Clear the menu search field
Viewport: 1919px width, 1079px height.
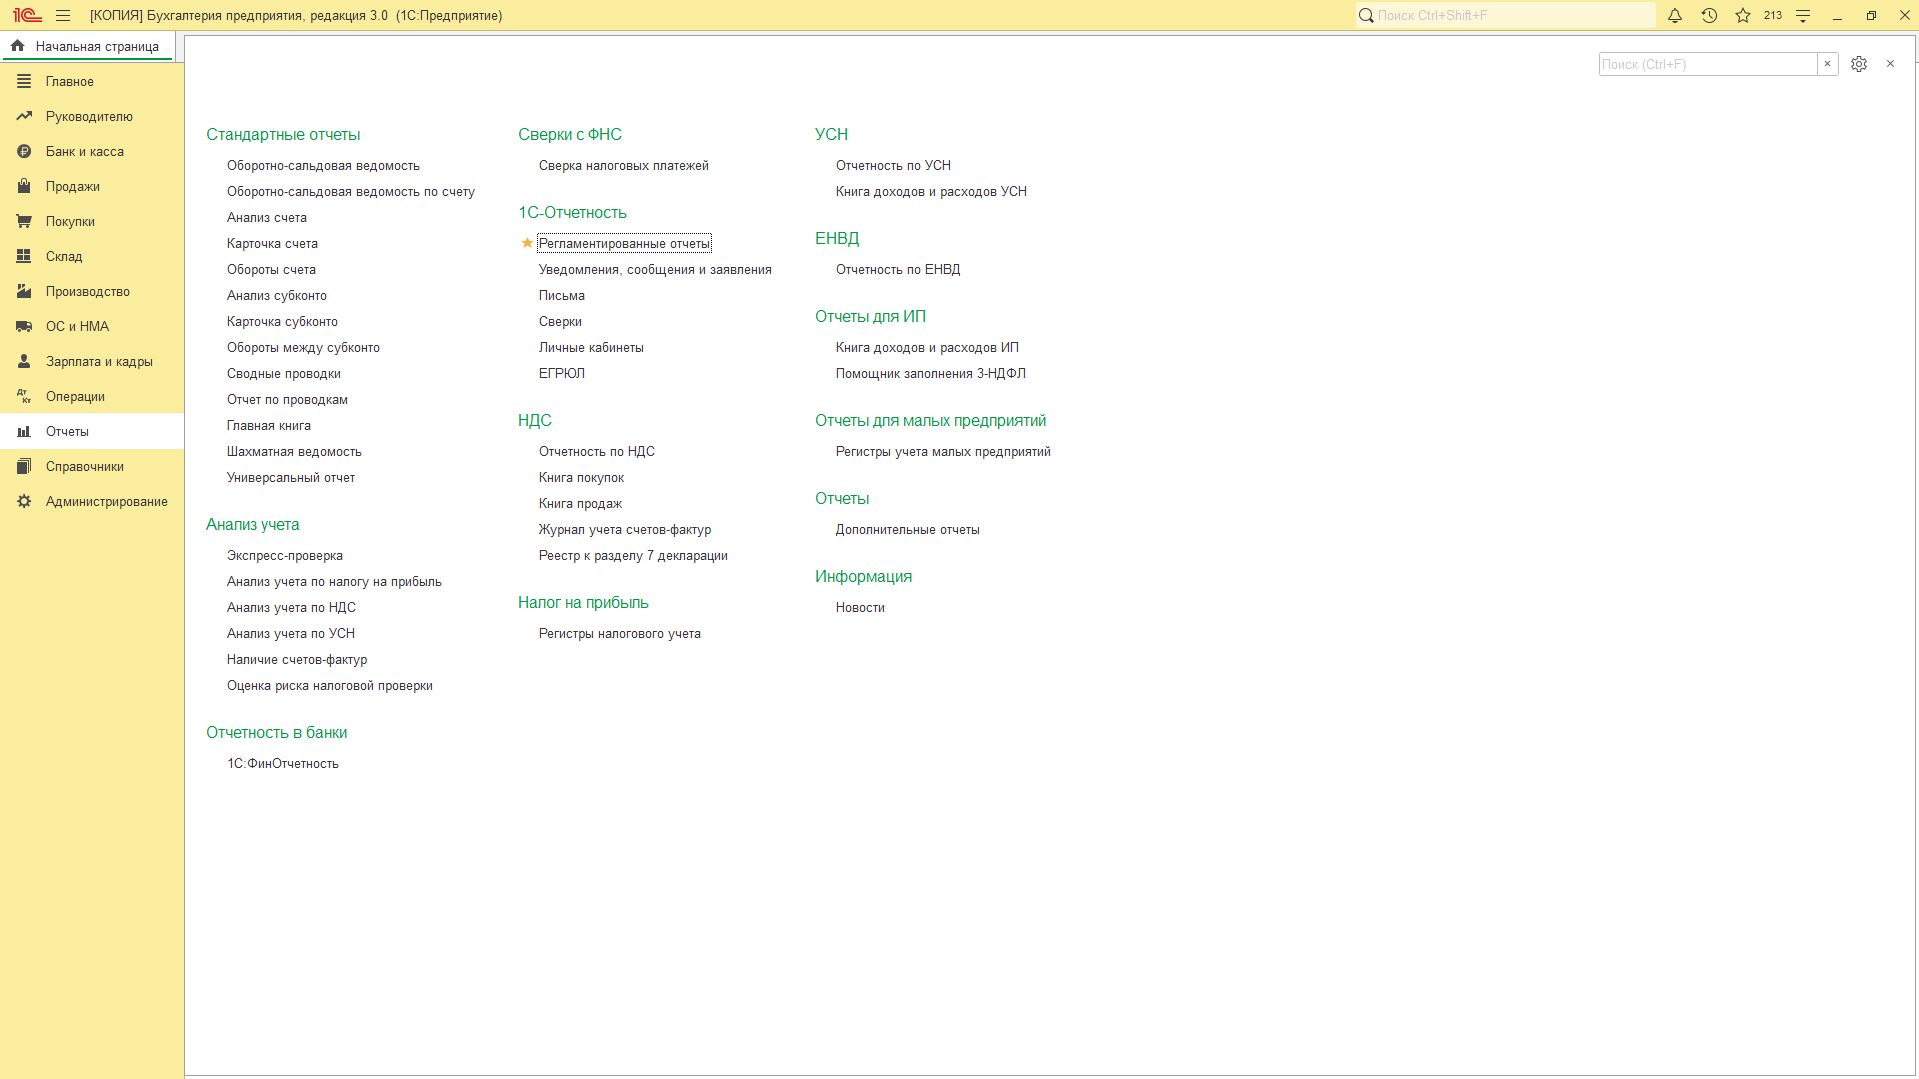pyautogui.click(x=1827, y=64)
